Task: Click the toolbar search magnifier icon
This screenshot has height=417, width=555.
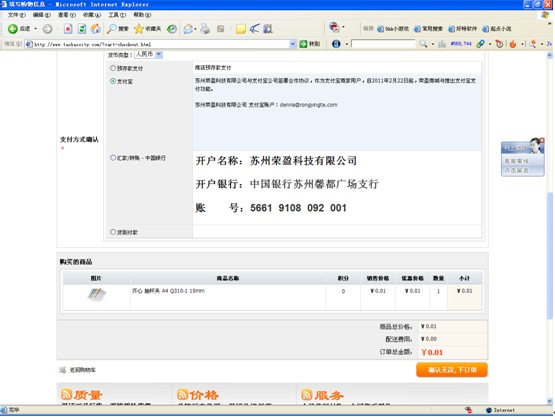Action: [x=423, y=44]
